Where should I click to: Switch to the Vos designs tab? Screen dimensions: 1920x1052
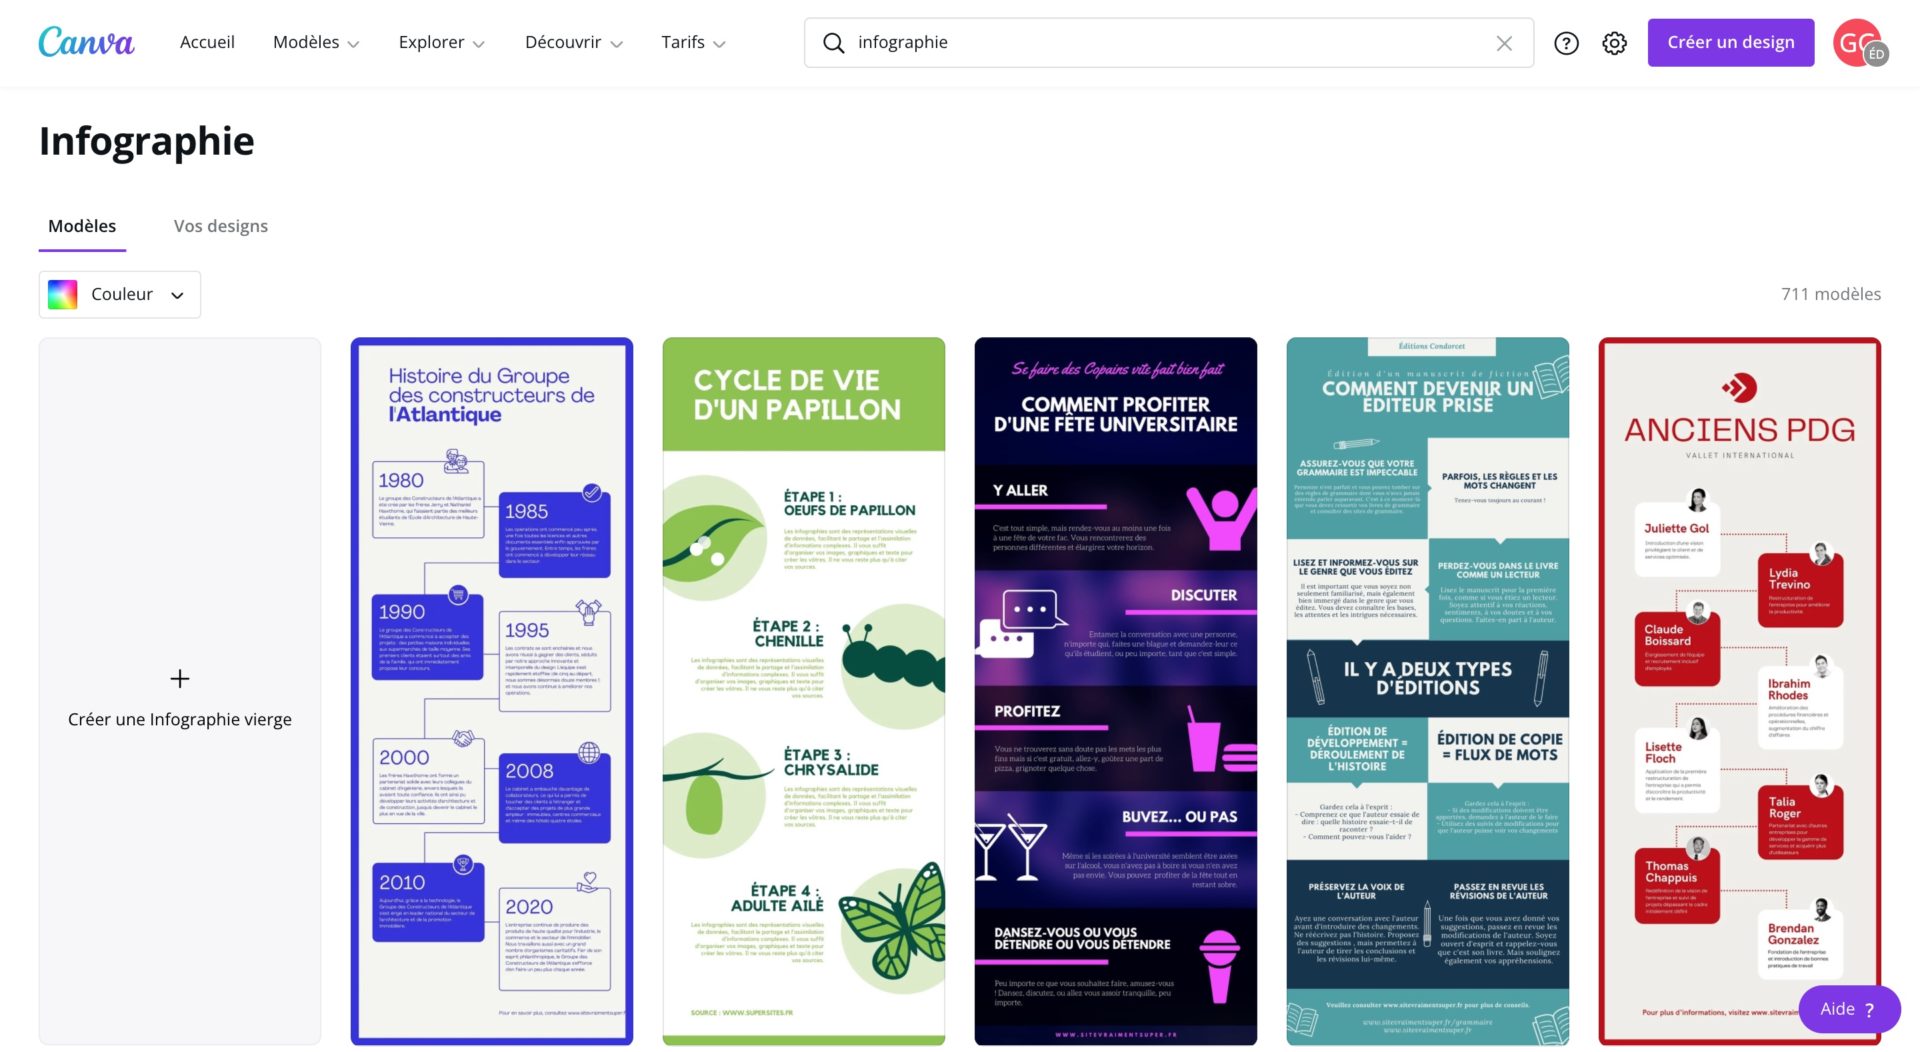coord(220,225)
